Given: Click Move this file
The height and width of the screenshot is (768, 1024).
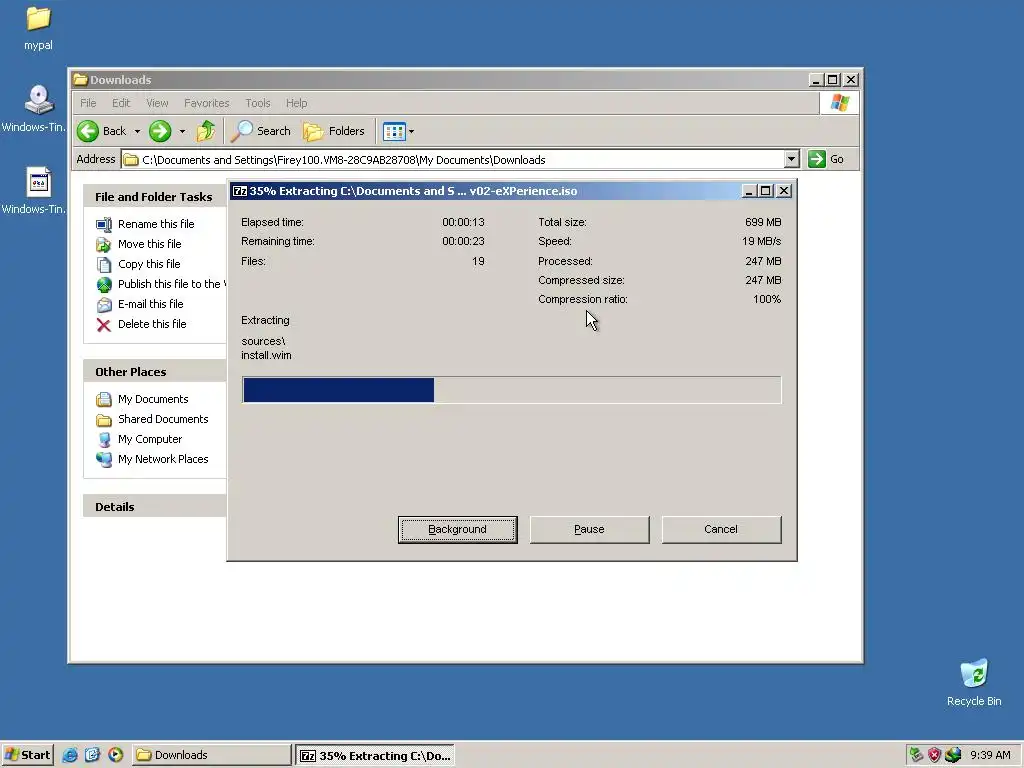Looking at the screenshot, I should (x=150, y=244).
